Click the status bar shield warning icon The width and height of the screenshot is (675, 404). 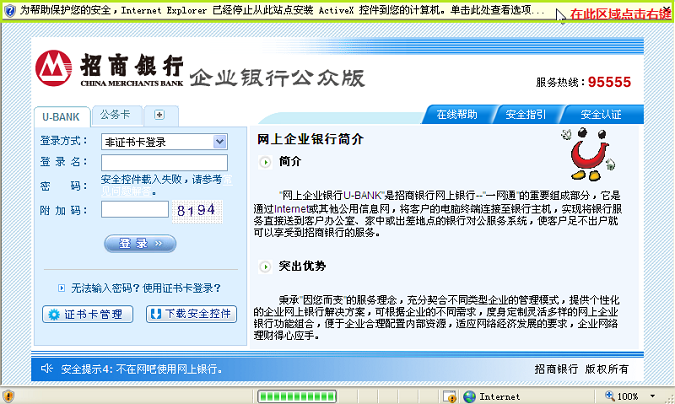coord(8,396)
